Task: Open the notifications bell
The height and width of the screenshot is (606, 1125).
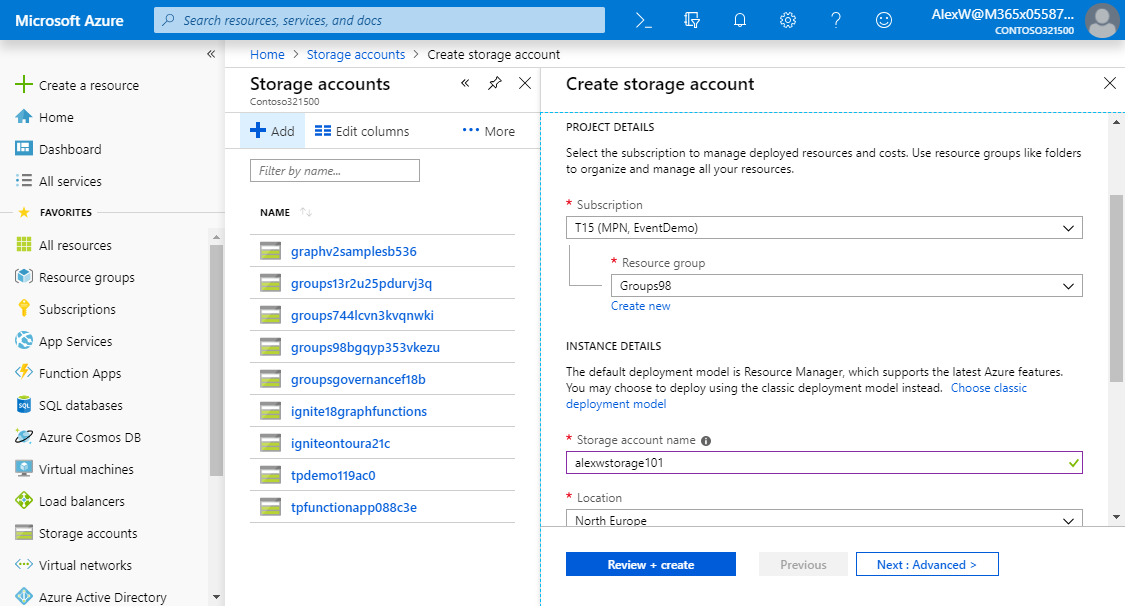Action: coord(740,20)
